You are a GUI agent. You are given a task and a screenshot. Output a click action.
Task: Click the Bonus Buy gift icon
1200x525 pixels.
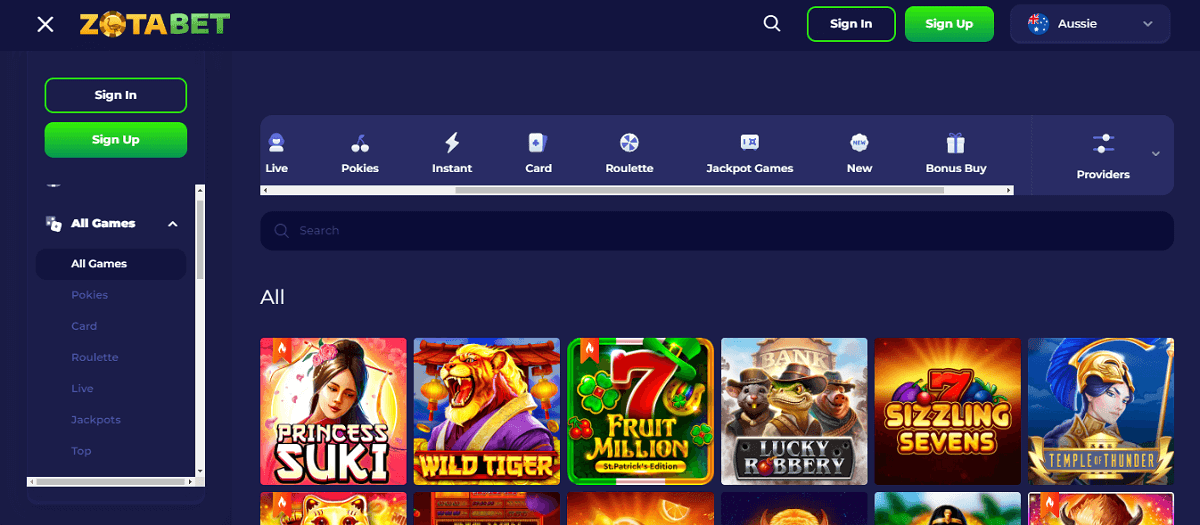click(956, 142)
